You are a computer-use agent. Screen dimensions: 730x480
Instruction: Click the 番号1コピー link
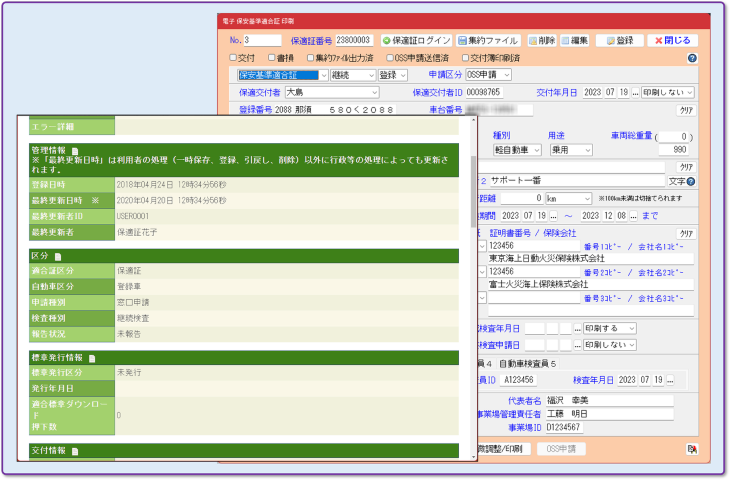click(602, 247)
